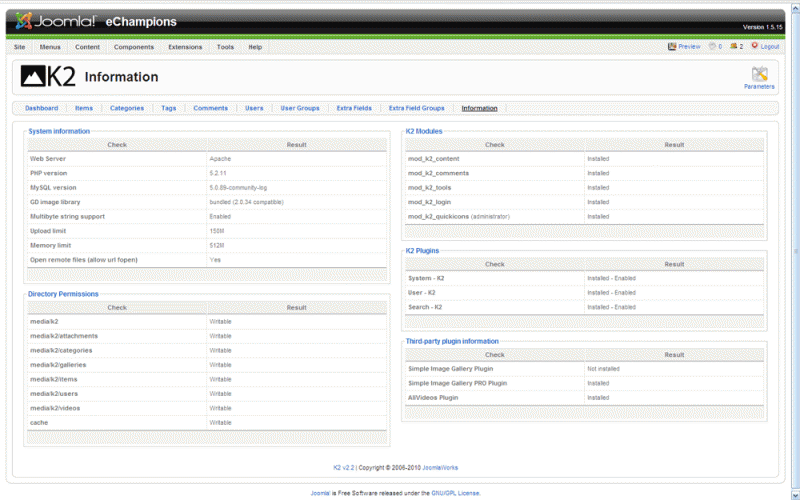Click the K2 Modules heading

(x=423, y=131)
